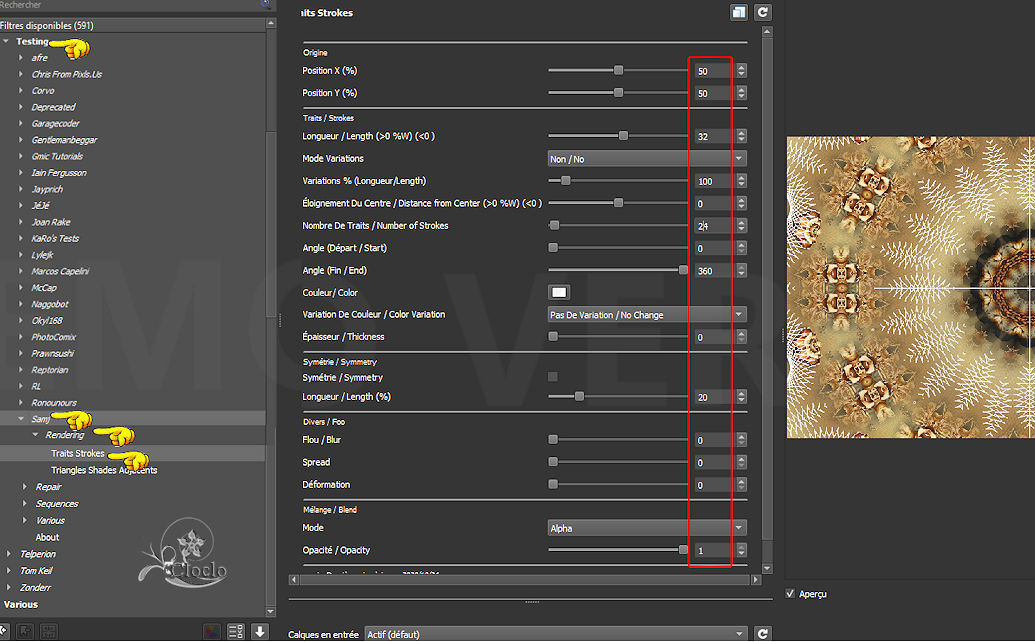The image size is (1035, 642).
Task: Select the Traits Strokes filter
Action: [78, 454]
